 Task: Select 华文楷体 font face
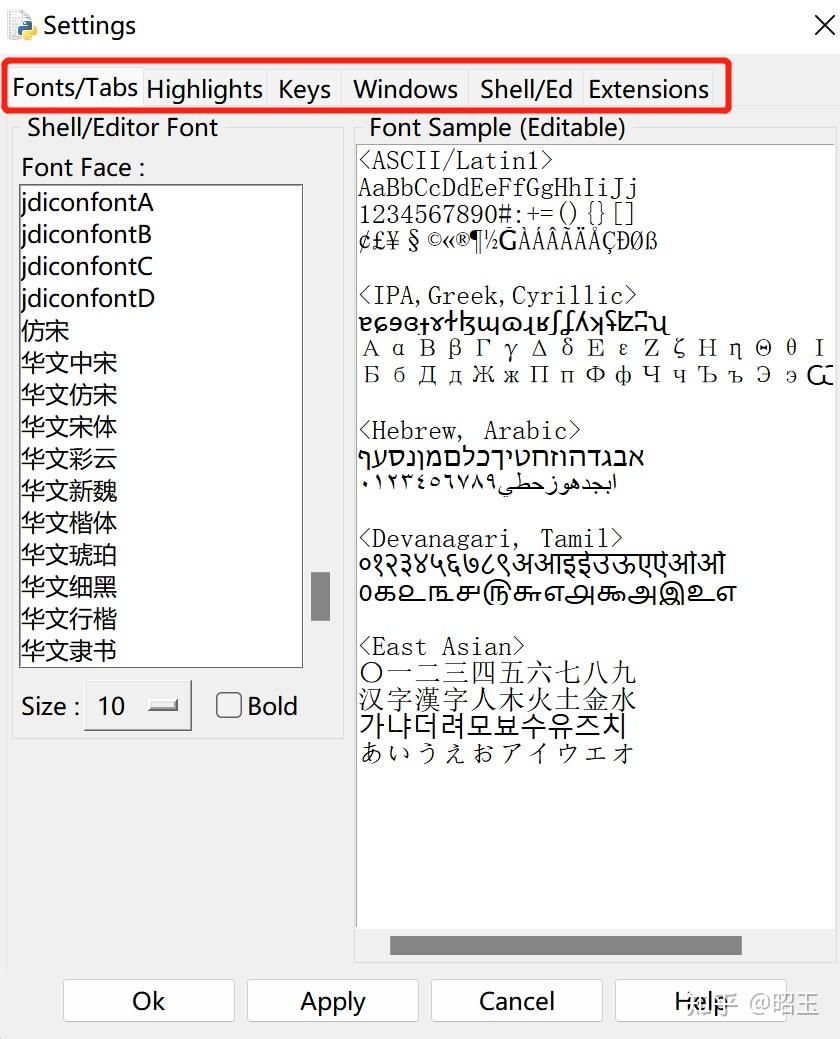(x=69, y=523)
